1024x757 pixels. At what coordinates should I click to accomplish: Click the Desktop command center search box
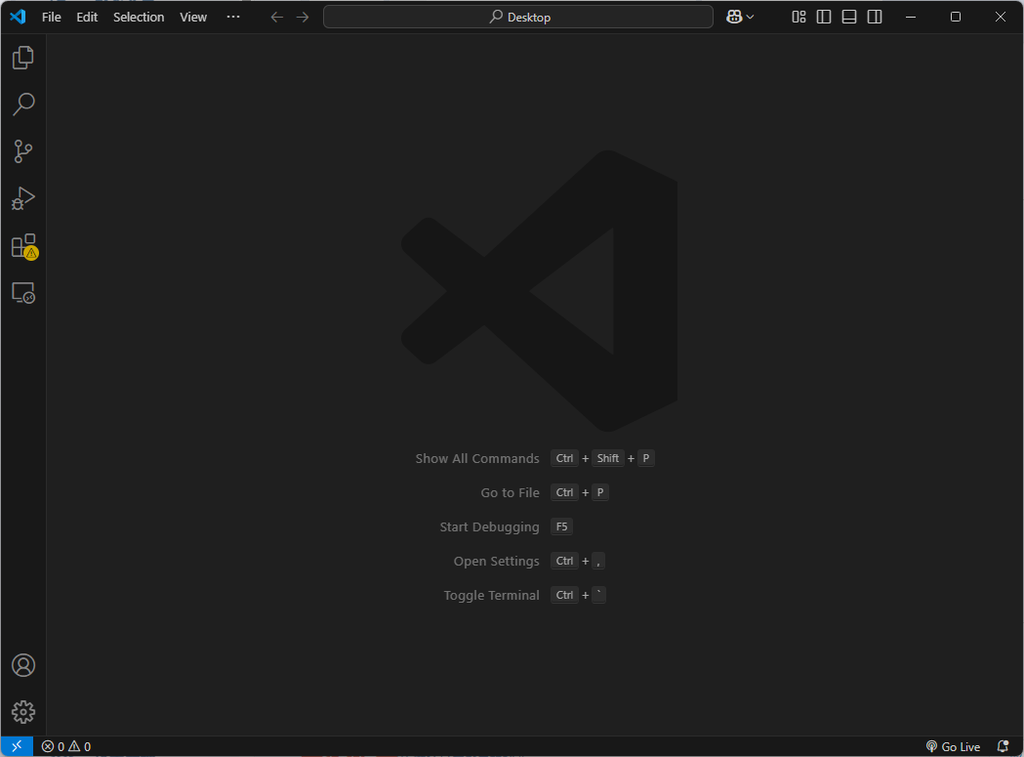tap(518, 16)
